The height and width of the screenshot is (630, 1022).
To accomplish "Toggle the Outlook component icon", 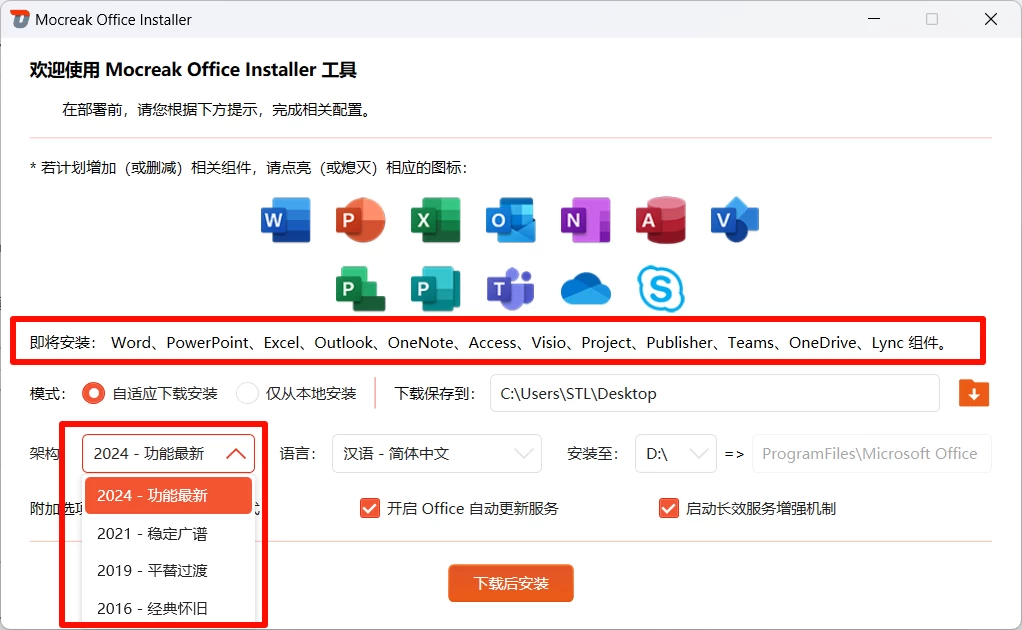I will pos(510,220).
